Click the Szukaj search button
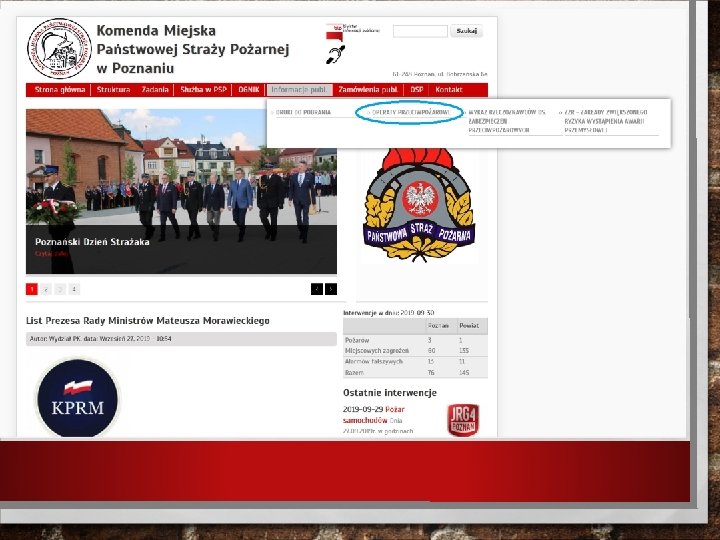720x540 pixels. (467, 31)
